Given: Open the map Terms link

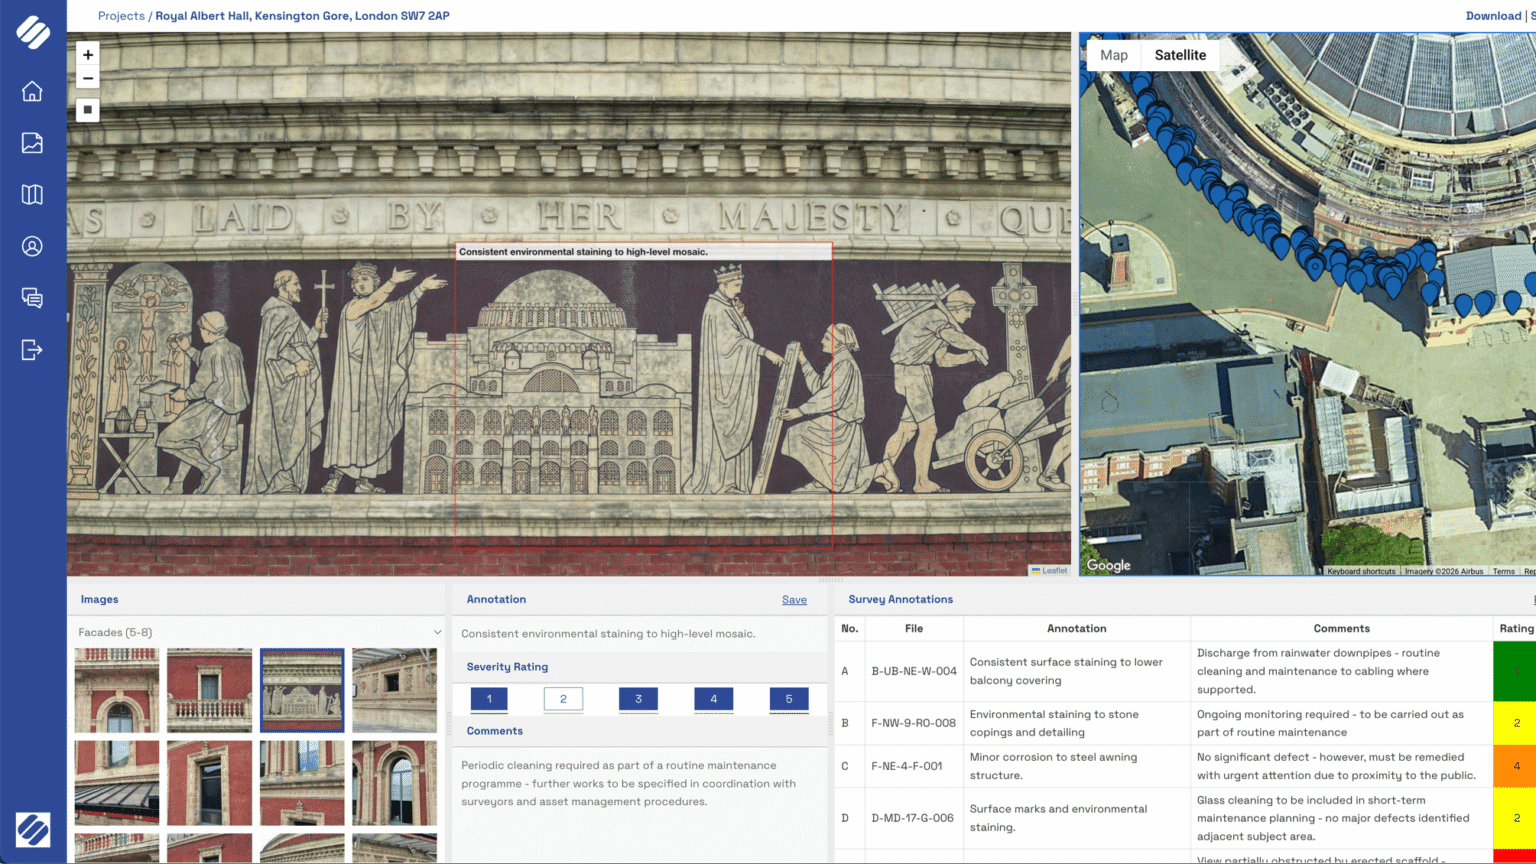Looking at the screenshot, I should (1503, 571).
